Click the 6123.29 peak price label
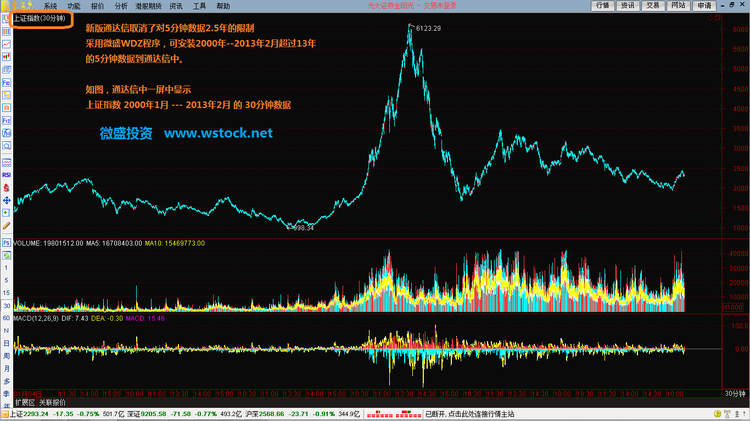Viewport: 750px width, 421px height. pyautogui.click(x=428, y=29)
